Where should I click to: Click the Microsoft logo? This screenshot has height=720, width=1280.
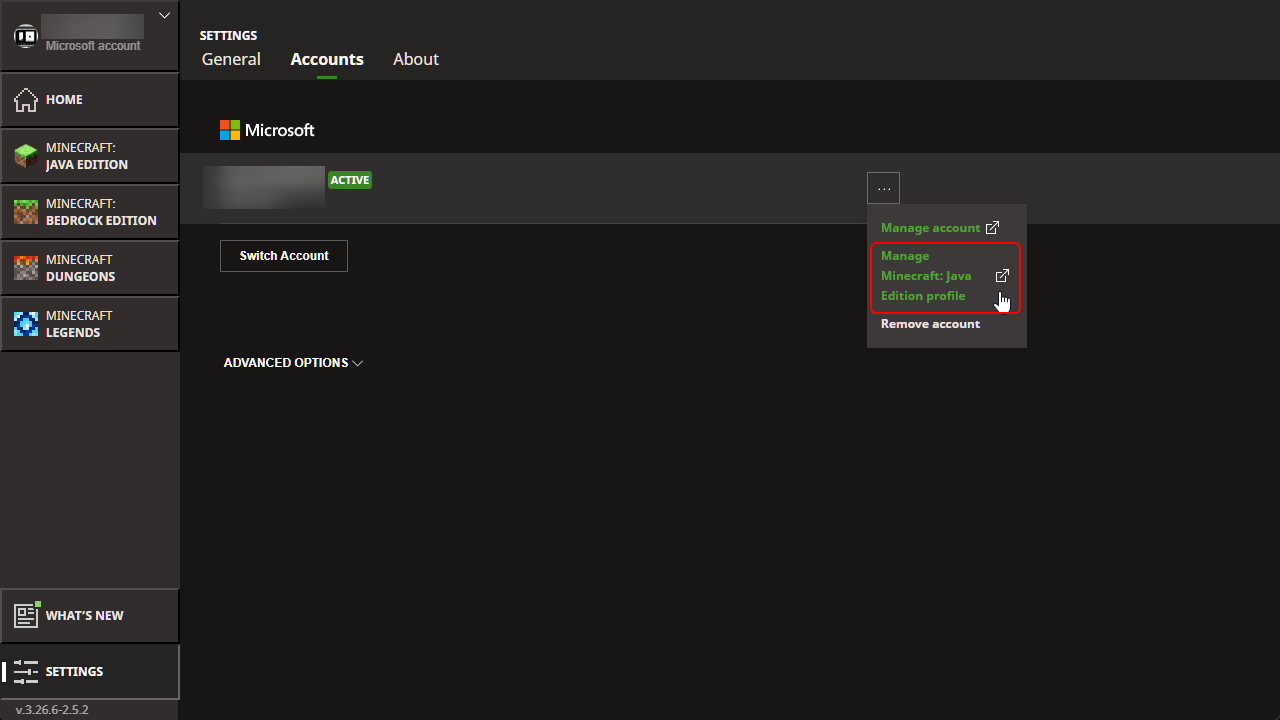pos(267,130)
